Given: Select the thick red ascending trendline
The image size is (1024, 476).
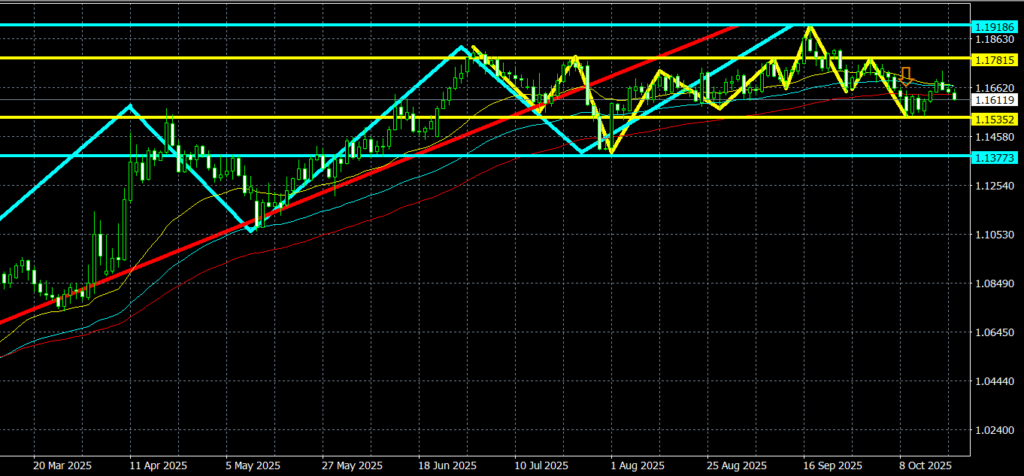Looking at the screenshot, I should (300, 198).
